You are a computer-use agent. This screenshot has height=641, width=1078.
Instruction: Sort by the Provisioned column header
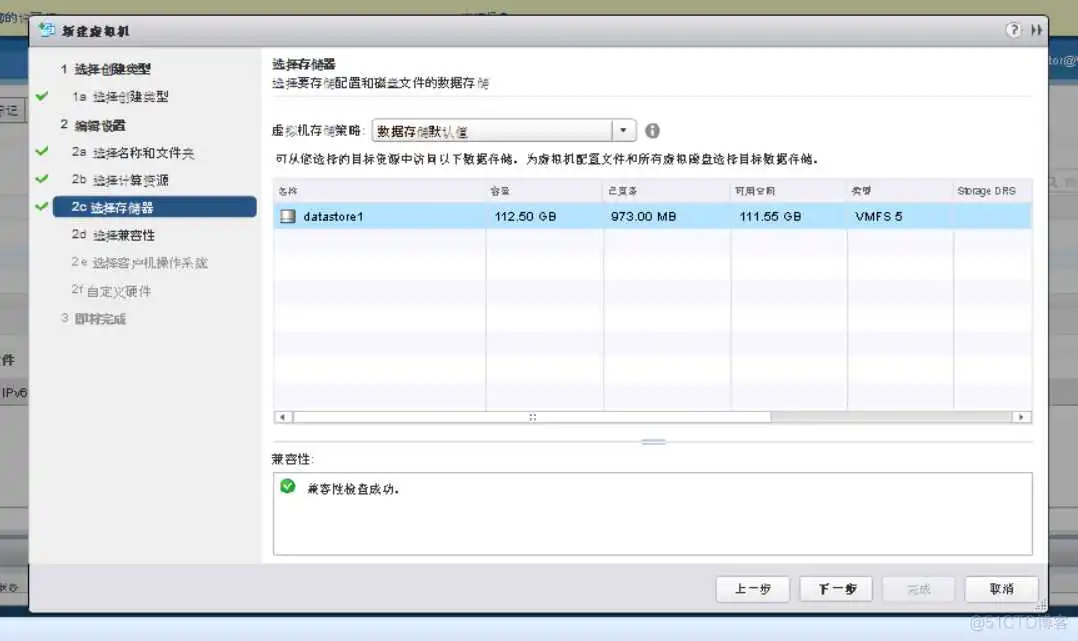click(667, 191)
